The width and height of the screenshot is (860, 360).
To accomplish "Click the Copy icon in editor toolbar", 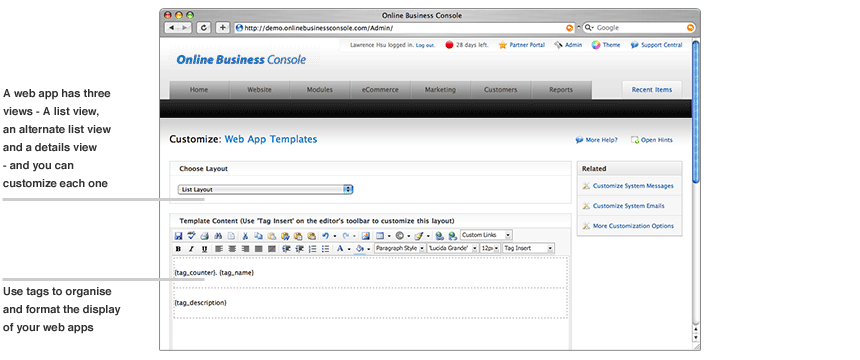I will click(x=258, y=236).
